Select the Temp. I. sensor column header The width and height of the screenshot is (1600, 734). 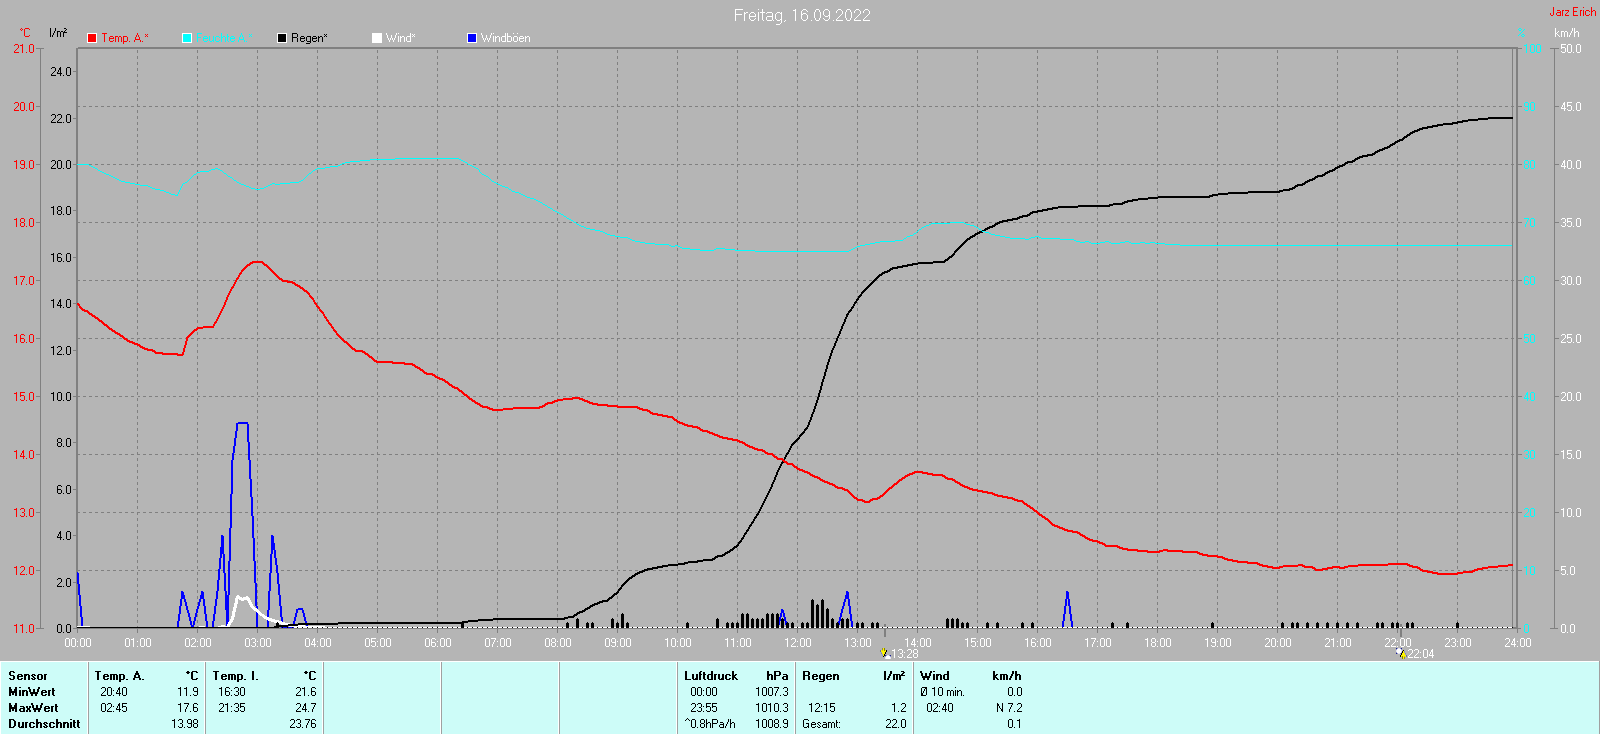[236, 676]
